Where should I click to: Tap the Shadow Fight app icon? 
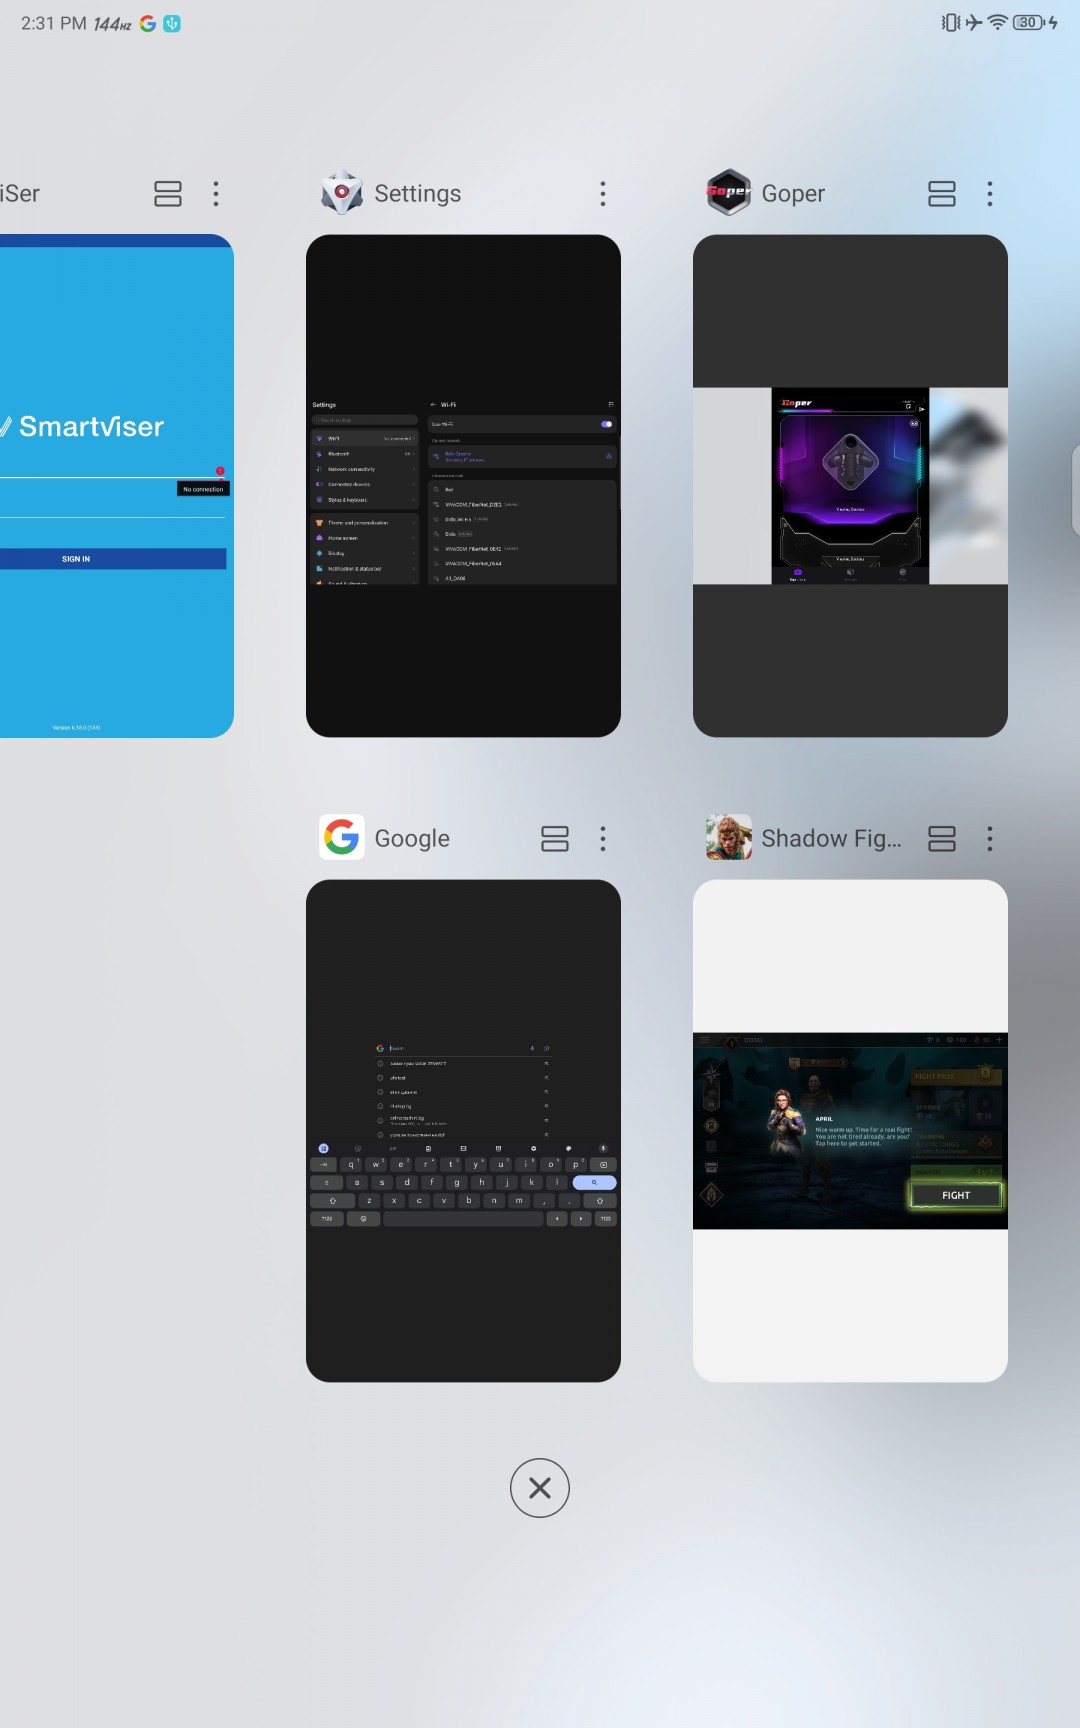(x=729, y=838)
